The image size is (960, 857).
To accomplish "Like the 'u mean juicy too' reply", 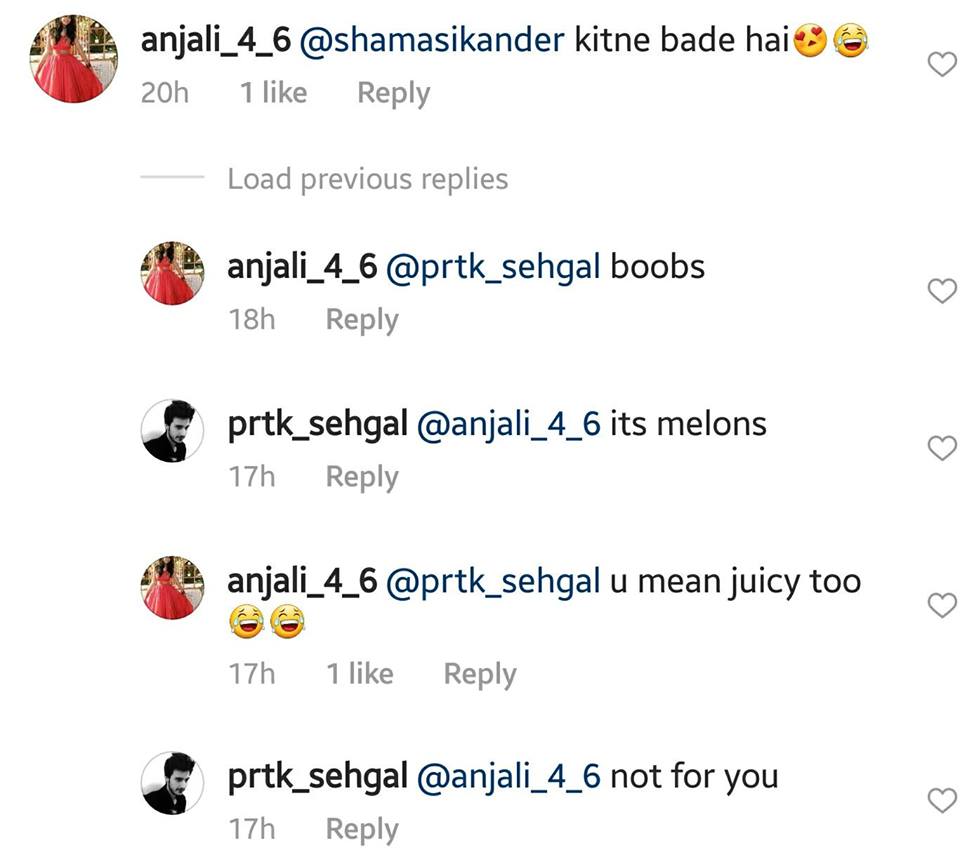I will pos(942,605).
